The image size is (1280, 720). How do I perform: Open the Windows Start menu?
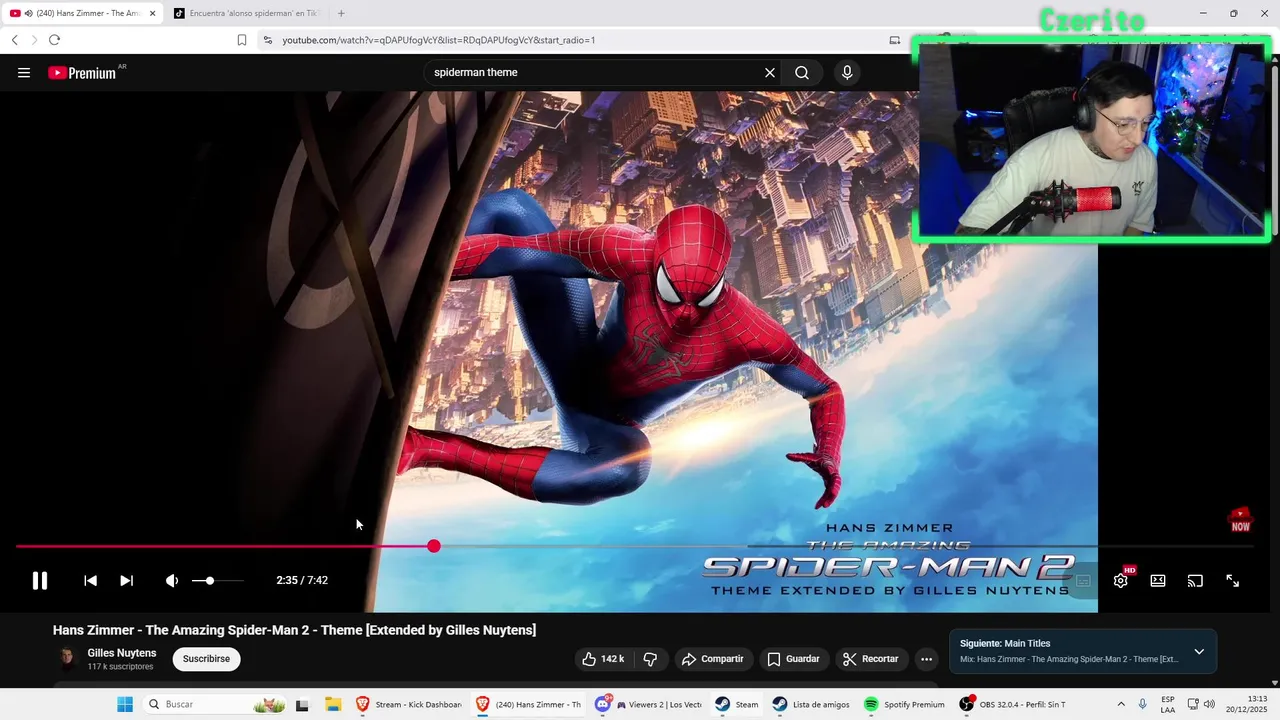click(125, 704)
